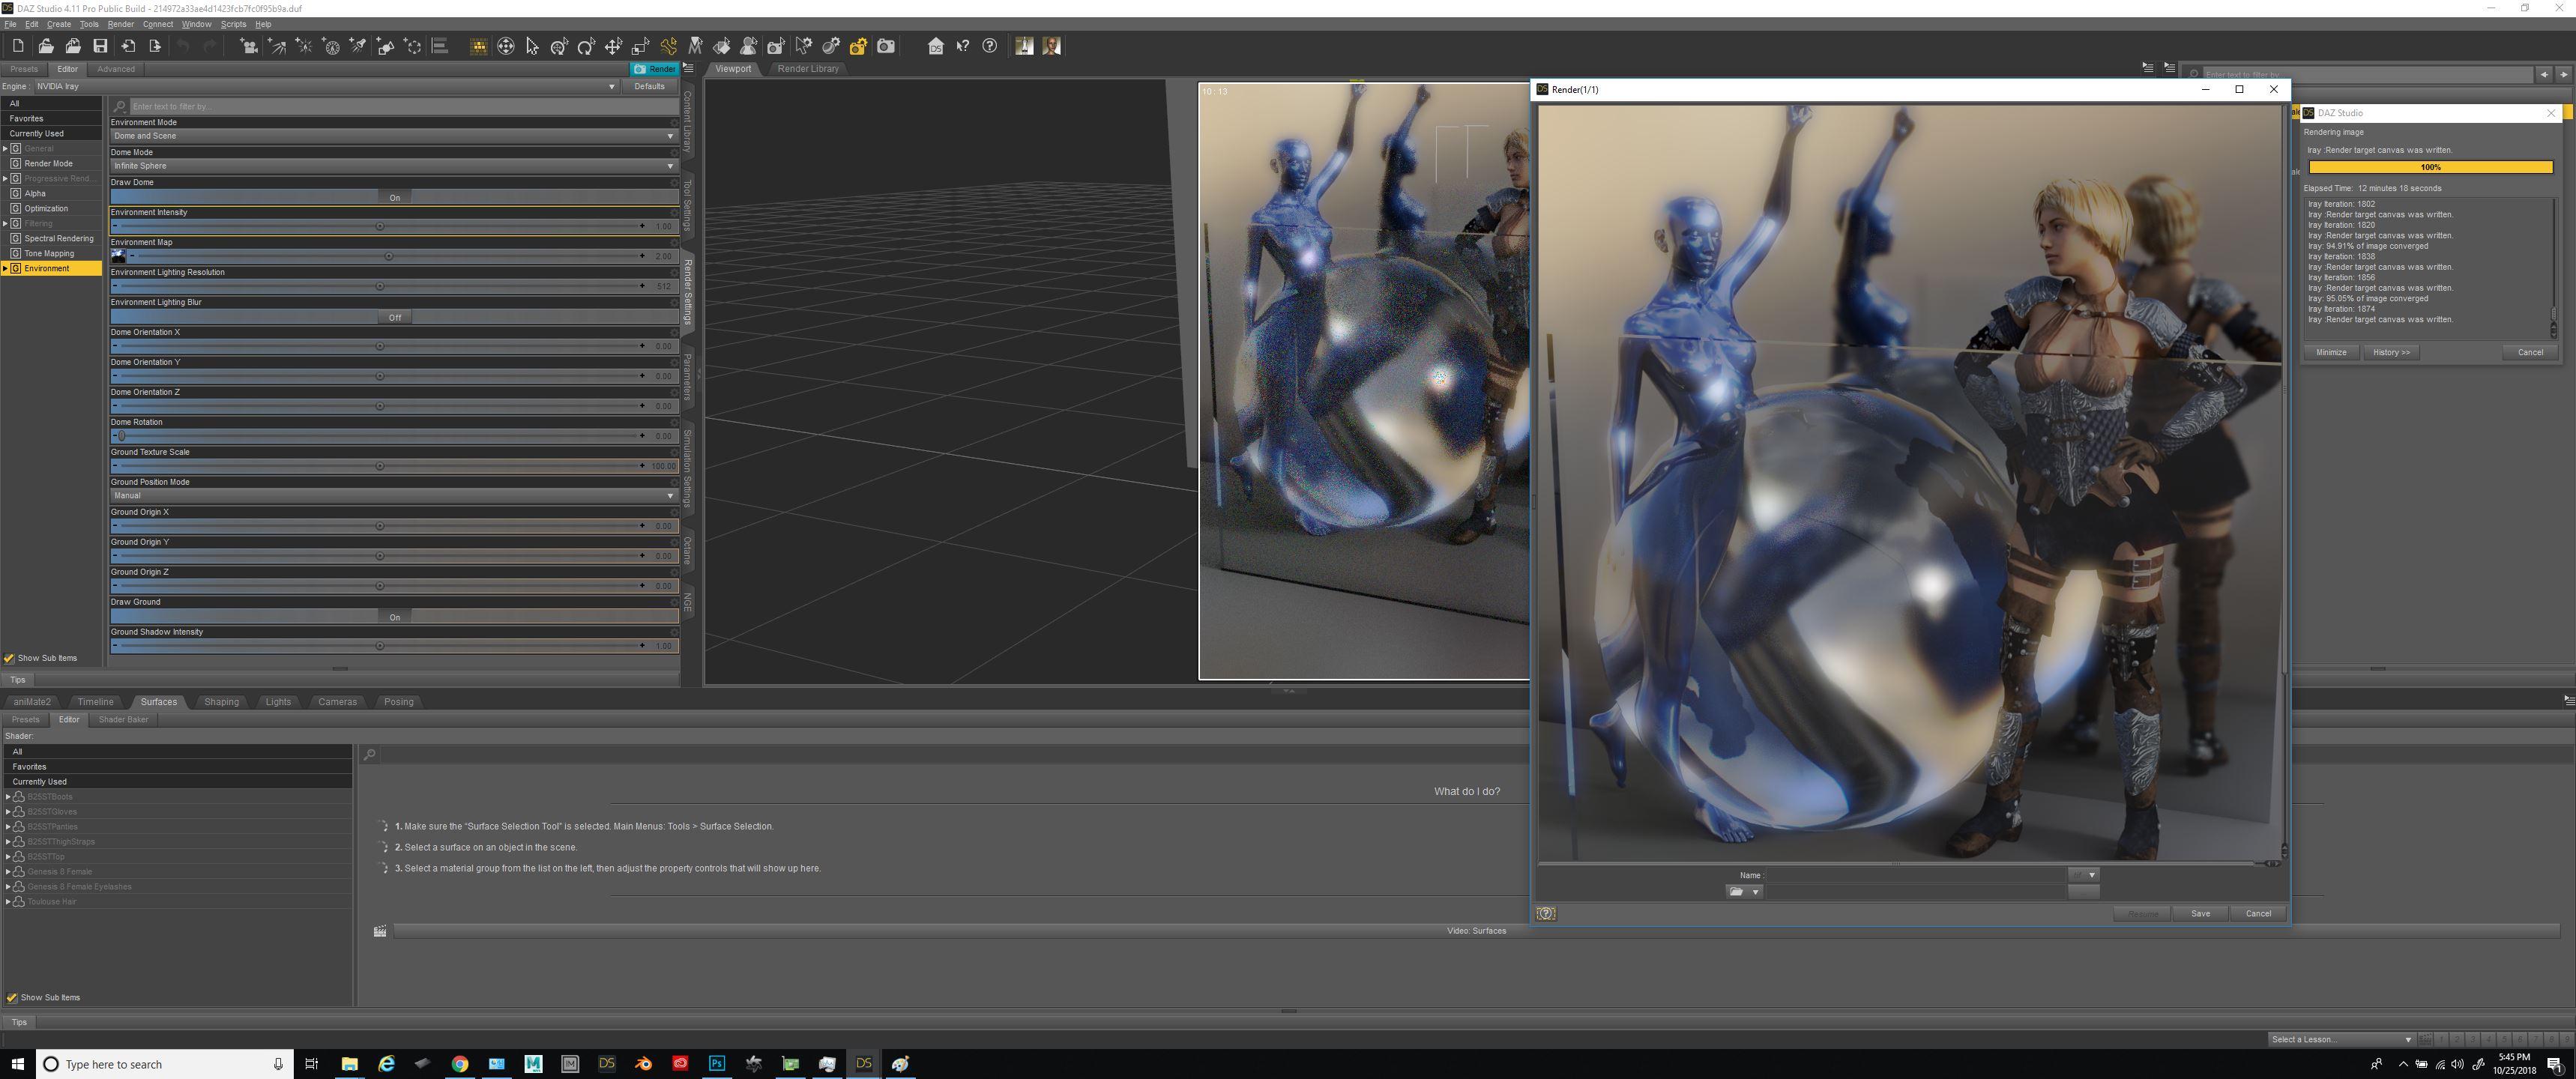The height and width of the screenshot is (1079, 2576).
Task: Open the Render menu in the menu bar
Action: [x=120, y=23]
